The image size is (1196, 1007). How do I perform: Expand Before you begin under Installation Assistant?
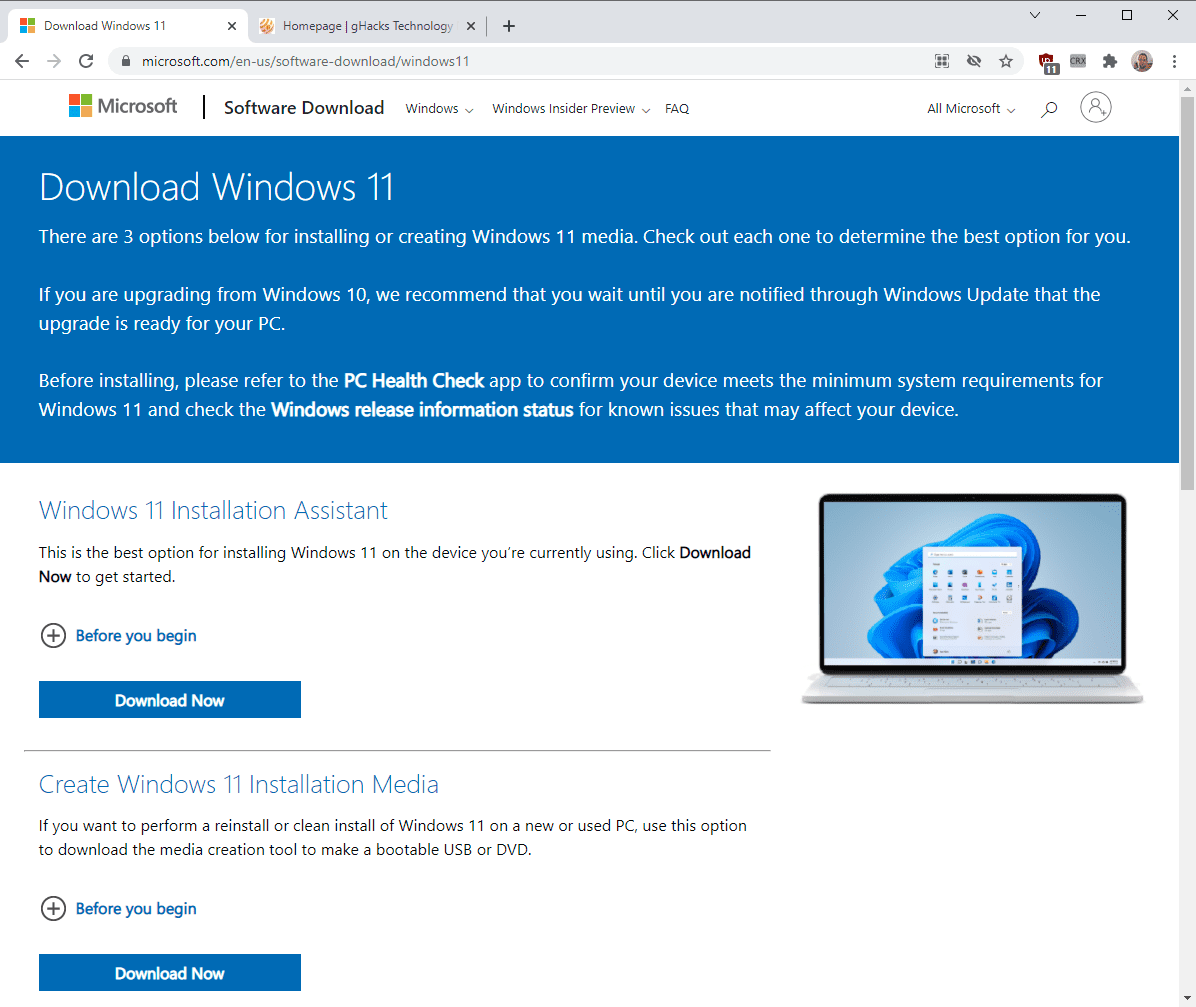[x=118, y=635]
